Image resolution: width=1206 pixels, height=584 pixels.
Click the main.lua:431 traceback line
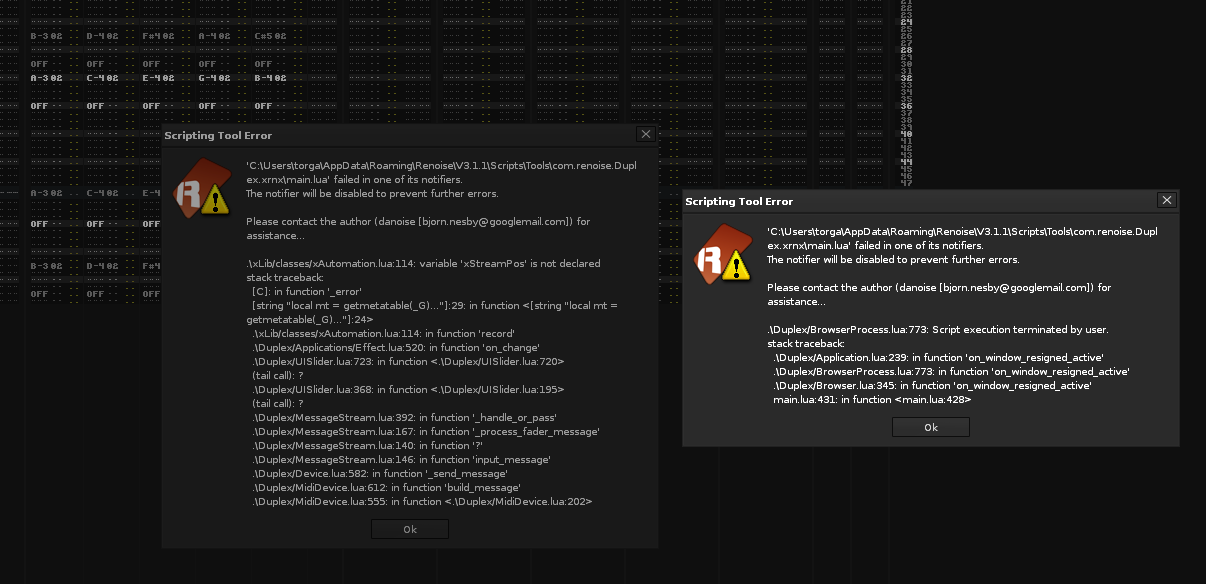pos(872,399)
